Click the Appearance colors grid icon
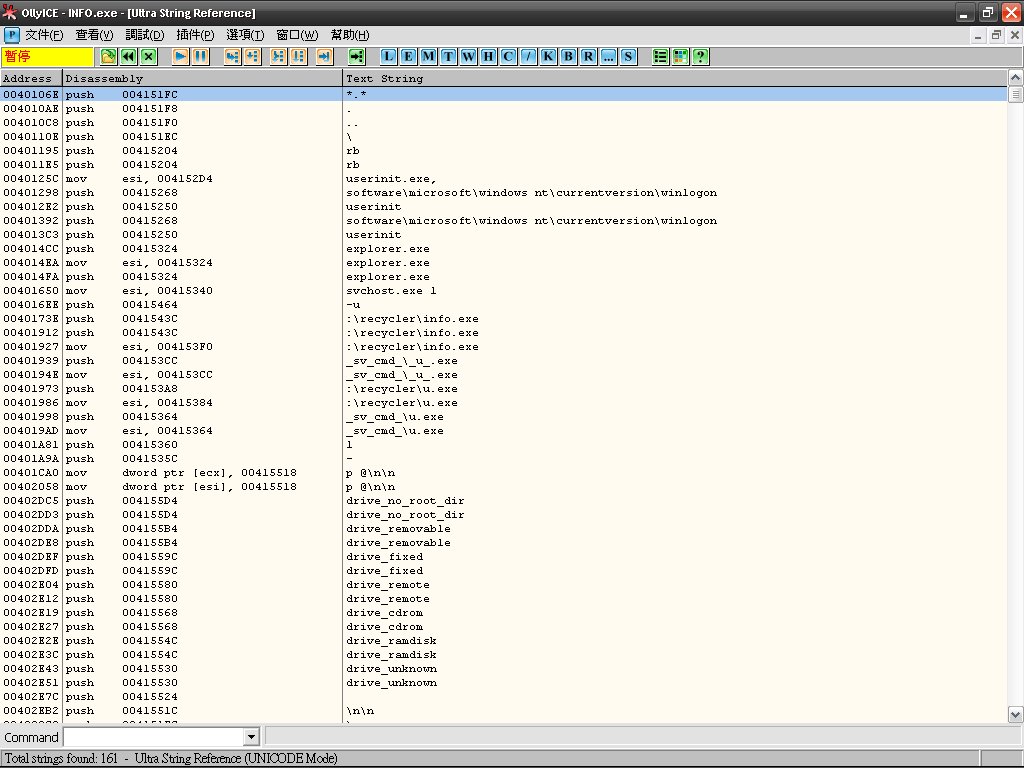The height and width of the screenshot is (768, 1024). [680, 57]
